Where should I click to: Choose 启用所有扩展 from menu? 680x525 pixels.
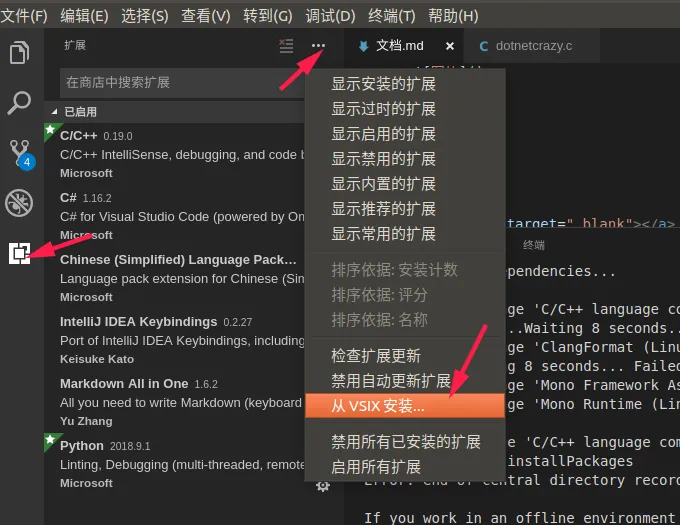[x=405, y=467]
